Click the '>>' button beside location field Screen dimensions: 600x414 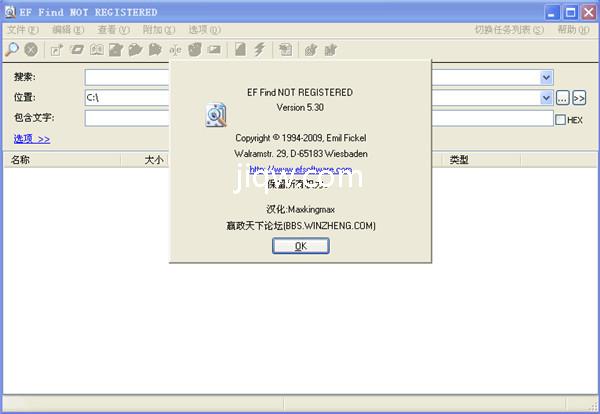[x=579, y=98]
